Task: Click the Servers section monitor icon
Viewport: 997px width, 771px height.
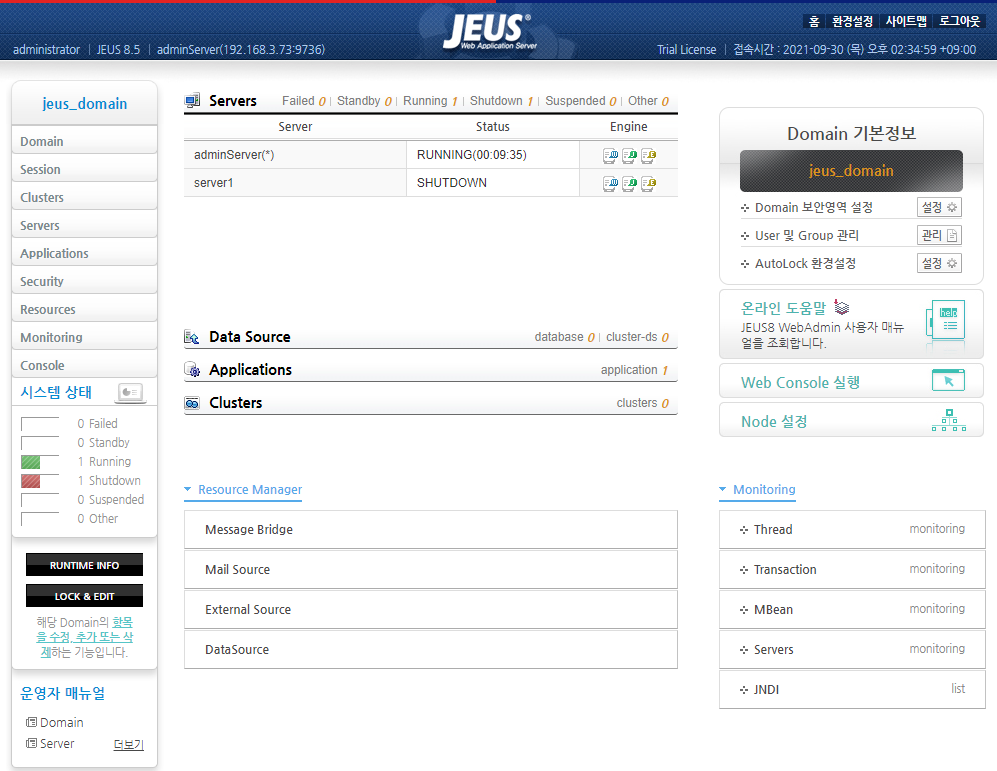Action: [192, 100]
